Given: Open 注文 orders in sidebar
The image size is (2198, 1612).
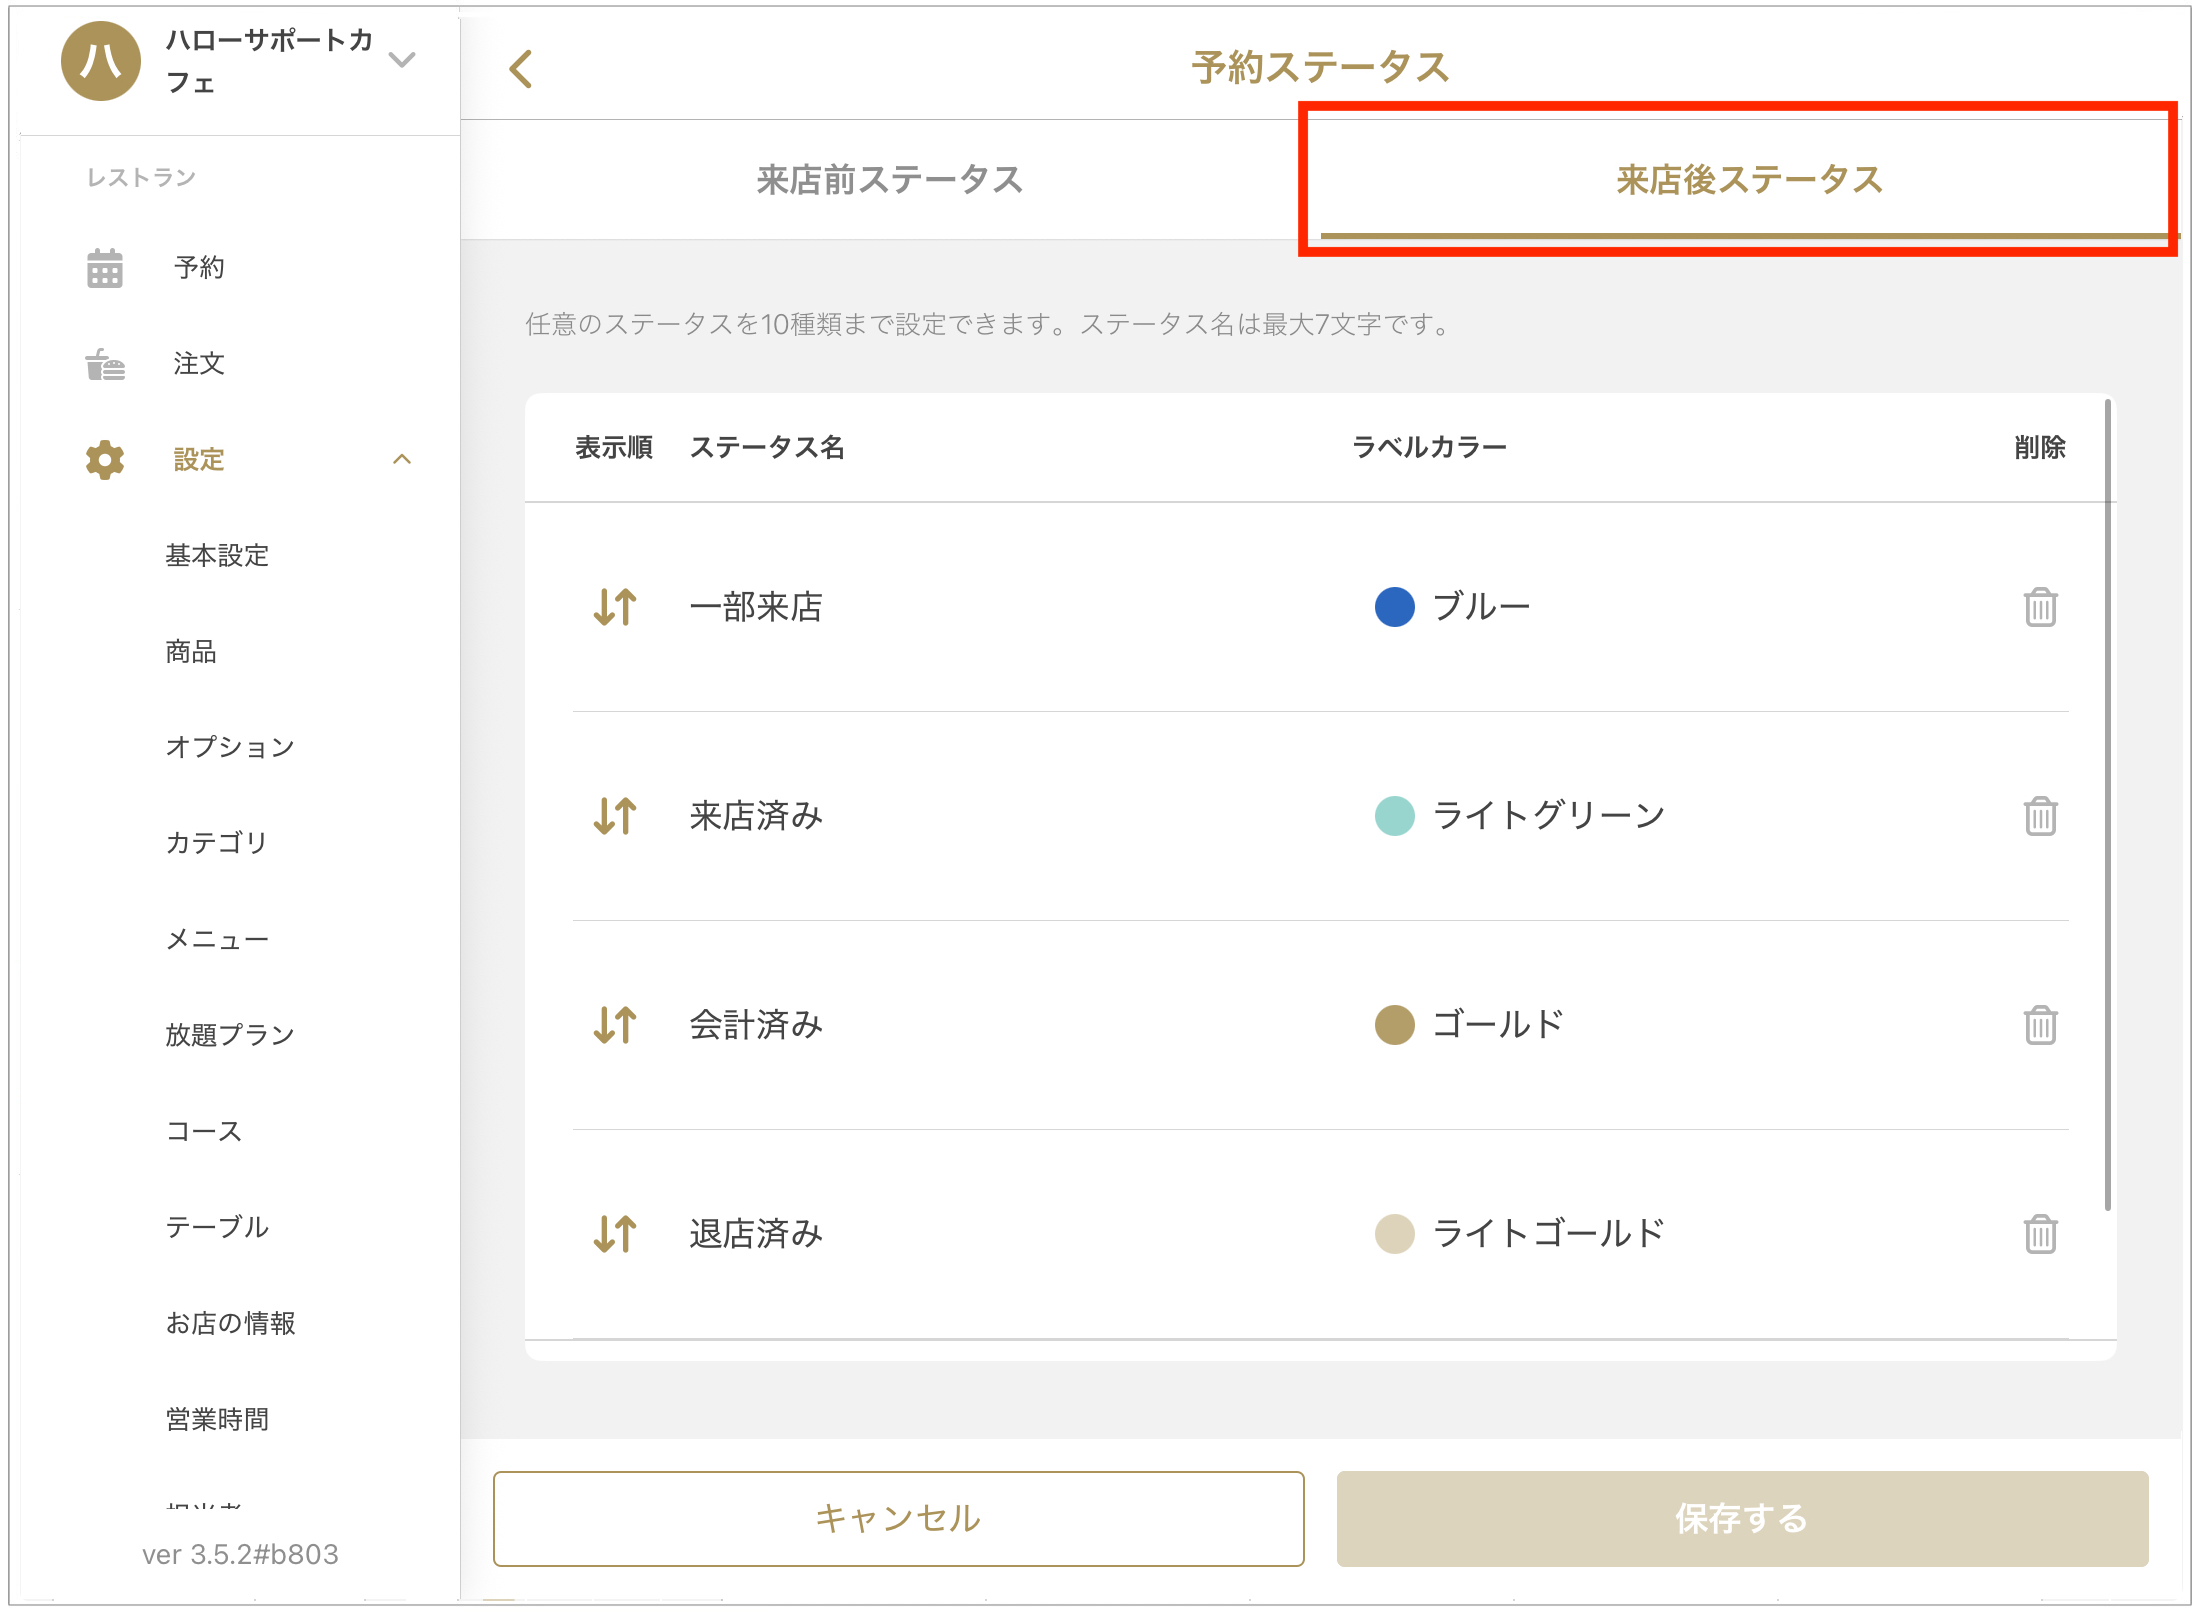Looking at the screenshot, I should 198,364.
